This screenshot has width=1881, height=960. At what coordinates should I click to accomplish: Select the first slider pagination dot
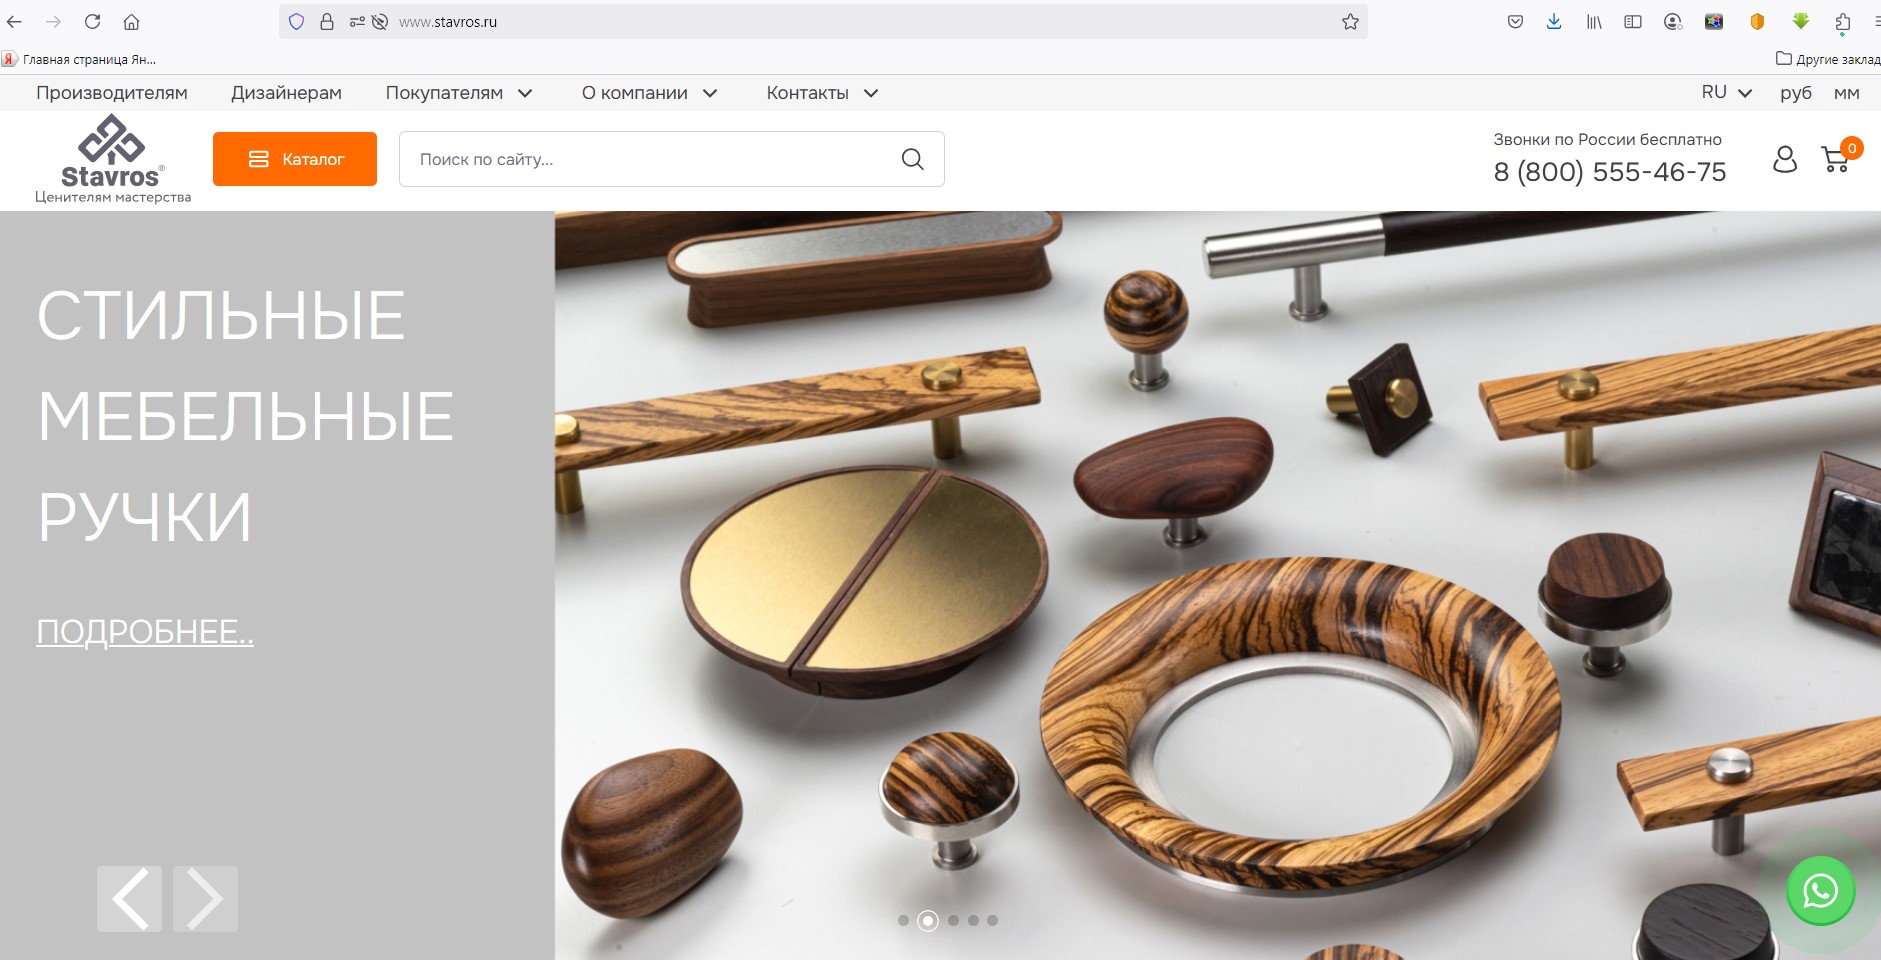(903, 920)
